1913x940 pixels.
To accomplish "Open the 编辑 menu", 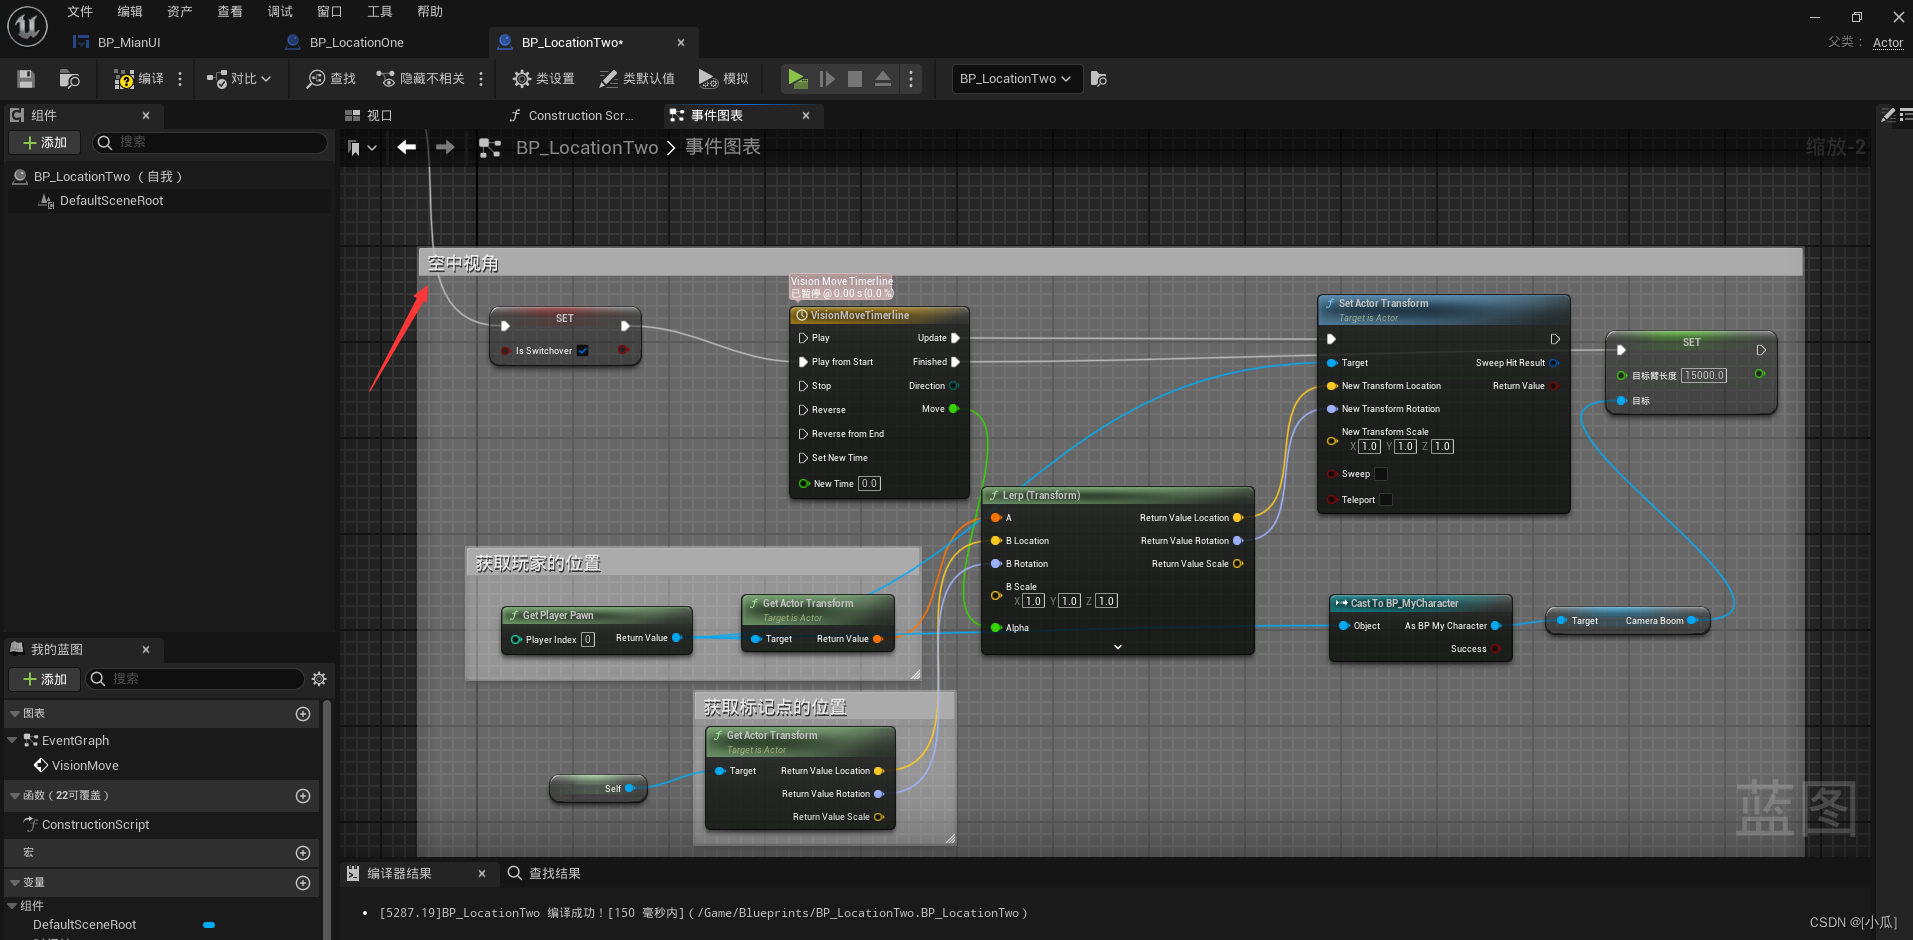I will click(130, 12).
